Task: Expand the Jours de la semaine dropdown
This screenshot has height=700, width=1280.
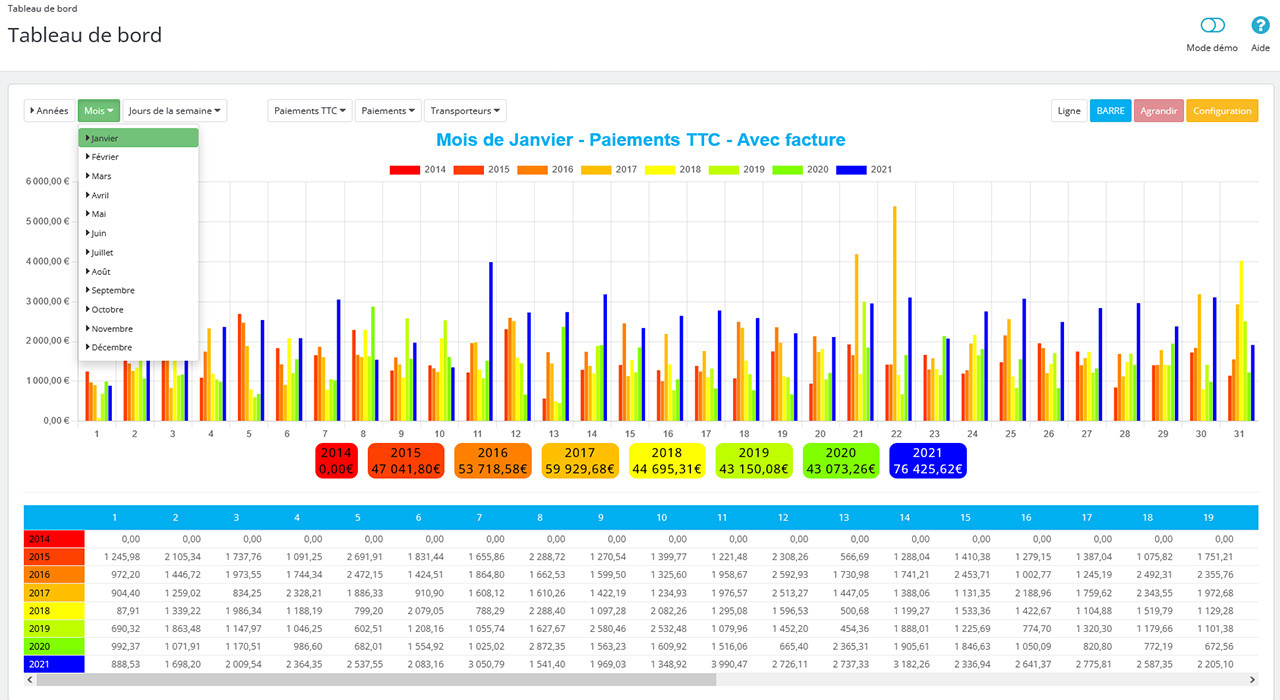Action: (175, 111)
